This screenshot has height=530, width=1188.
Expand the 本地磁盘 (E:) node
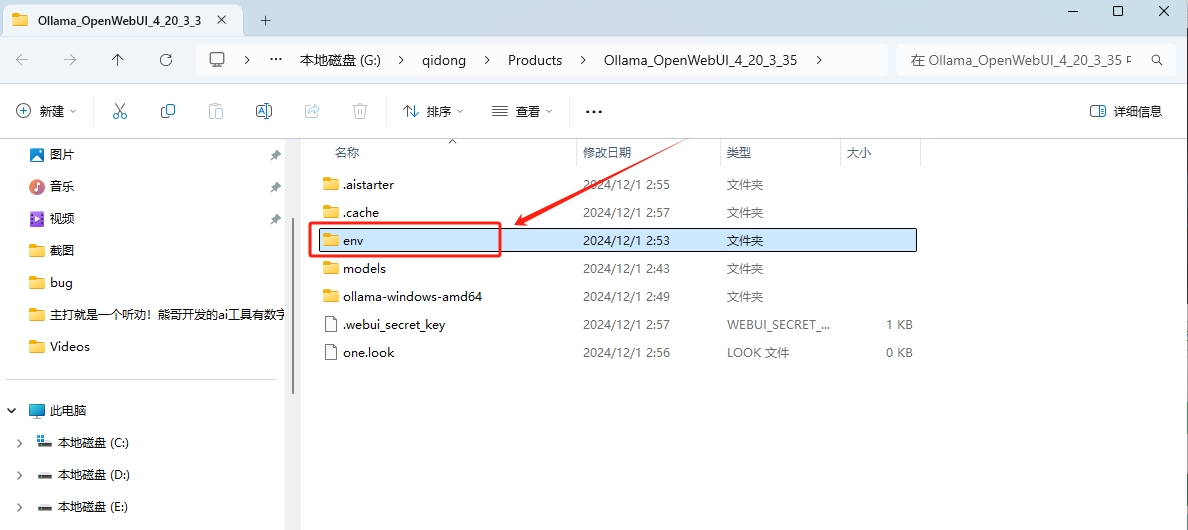coord(20,507)
